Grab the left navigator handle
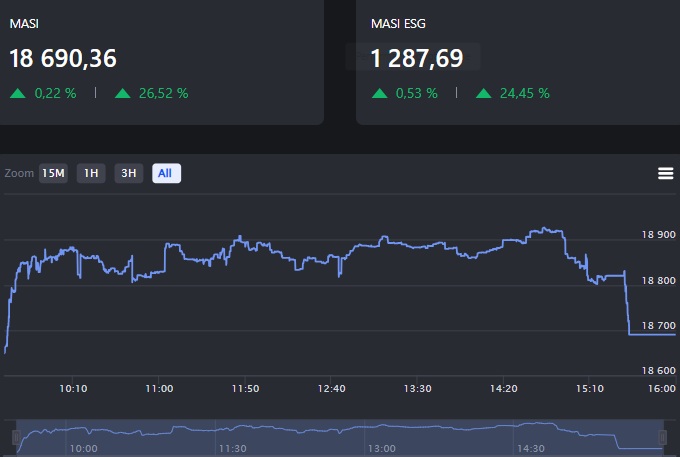This screenshot has height=457, width=680. click(x=15, y=437)
